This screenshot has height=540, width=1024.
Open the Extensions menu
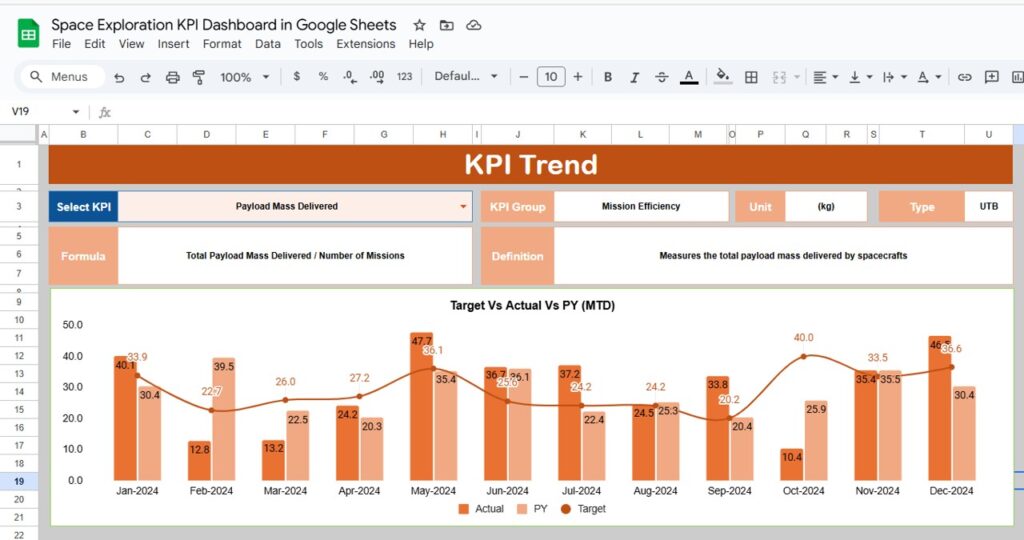pyautogui.click(x=366, y=44)
